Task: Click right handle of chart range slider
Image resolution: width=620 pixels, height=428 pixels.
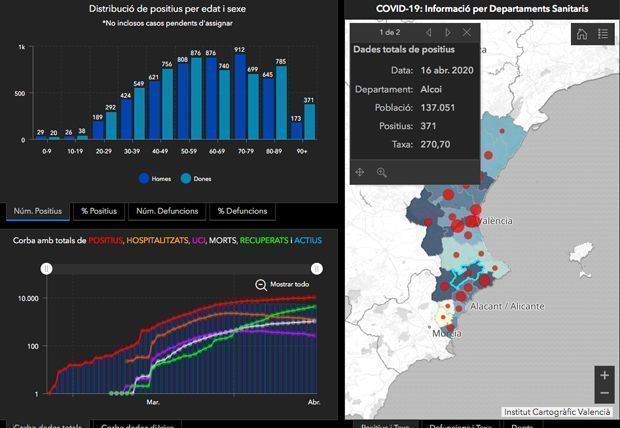Action: (317, 268)
